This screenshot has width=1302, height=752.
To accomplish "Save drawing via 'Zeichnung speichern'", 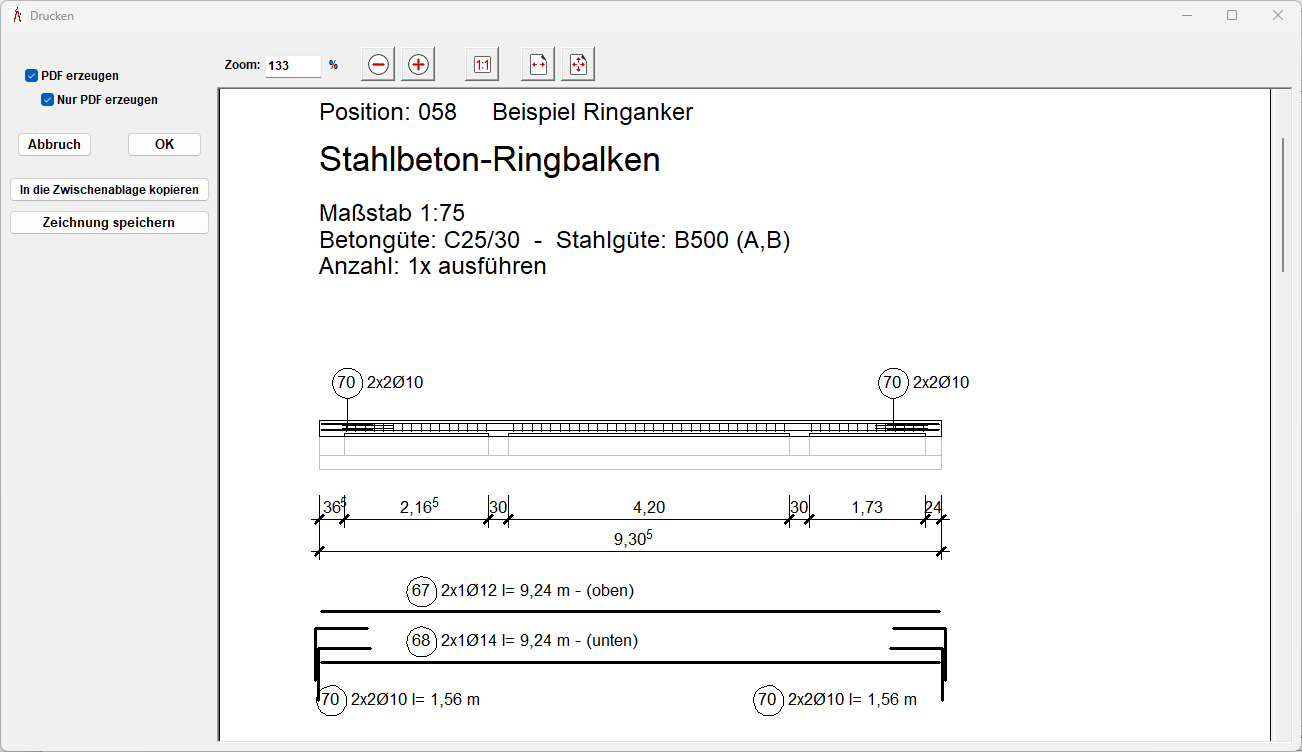I will coord(109,223).
